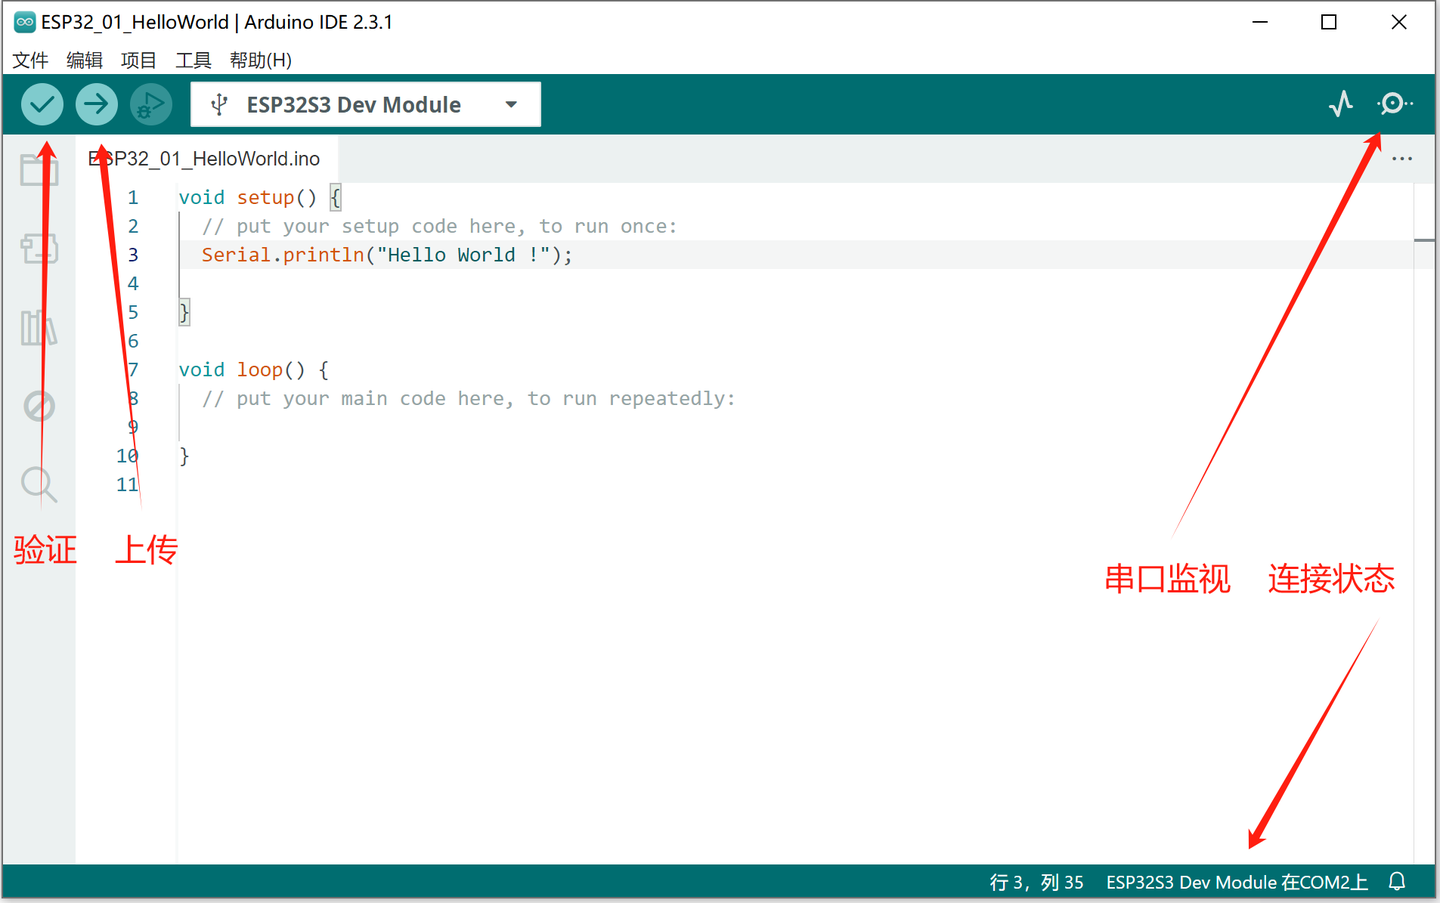Click the ESP32S3 Dev Module 在COM2上 status text
Screen dimensions: 1440x903
tap(1237, 881)
